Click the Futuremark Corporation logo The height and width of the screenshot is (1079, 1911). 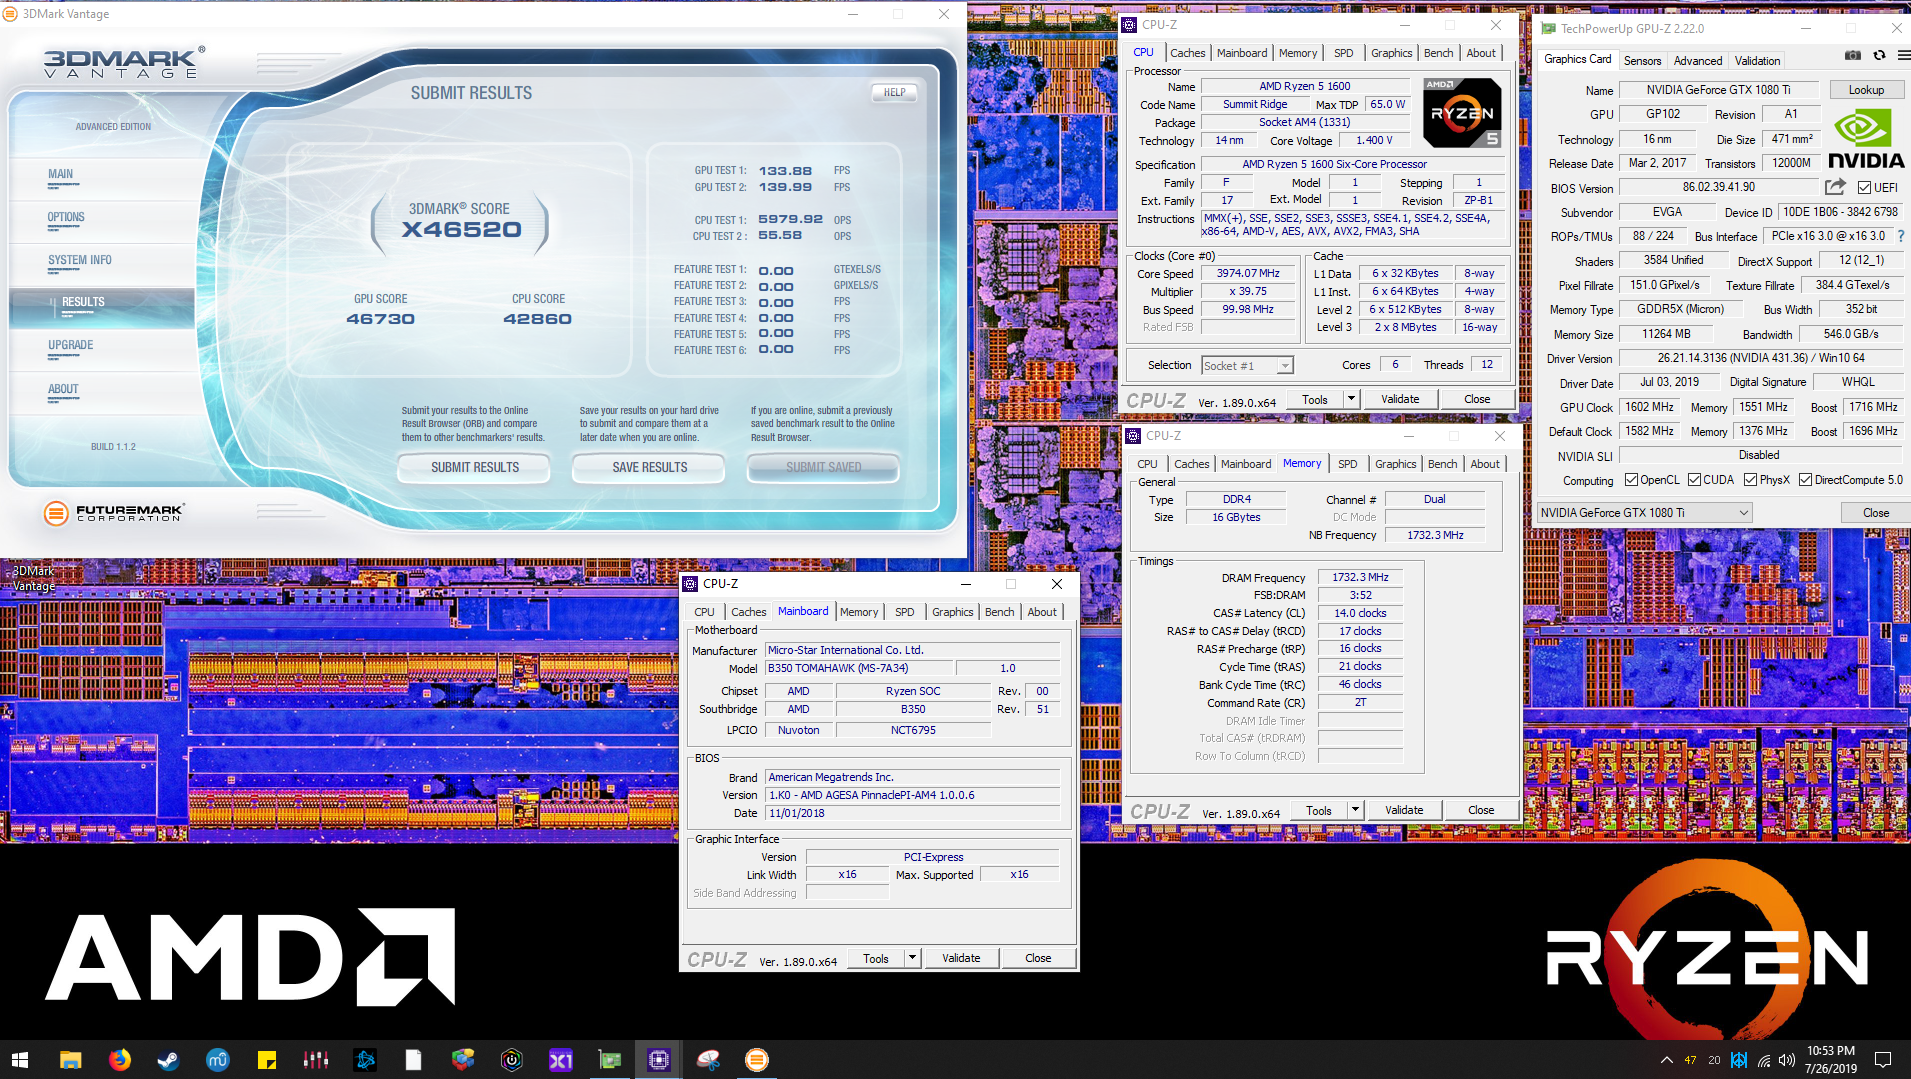(x=115, y=513)
